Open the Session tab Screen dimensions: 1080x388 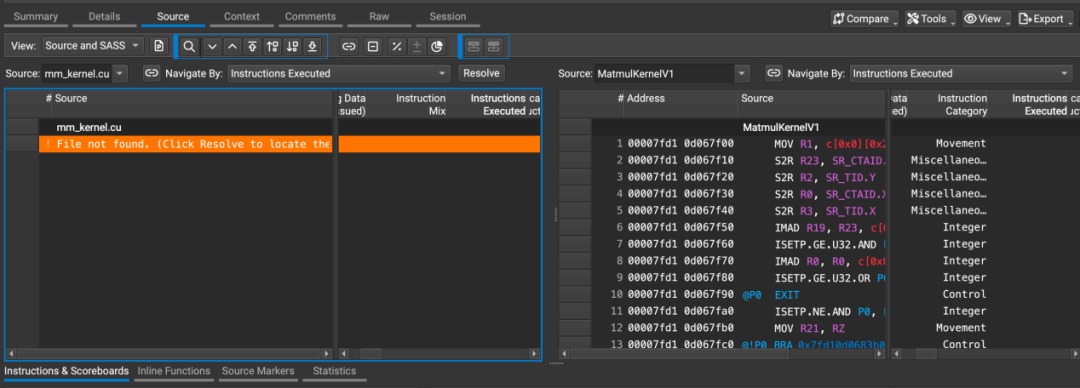(448, 17)
